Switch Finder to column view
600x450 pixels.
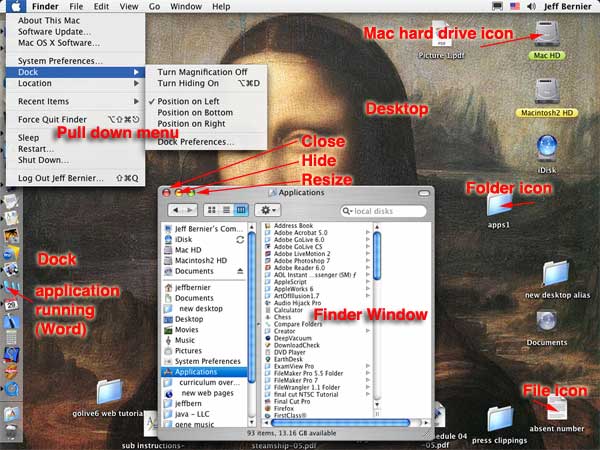[x=241, y=210]
